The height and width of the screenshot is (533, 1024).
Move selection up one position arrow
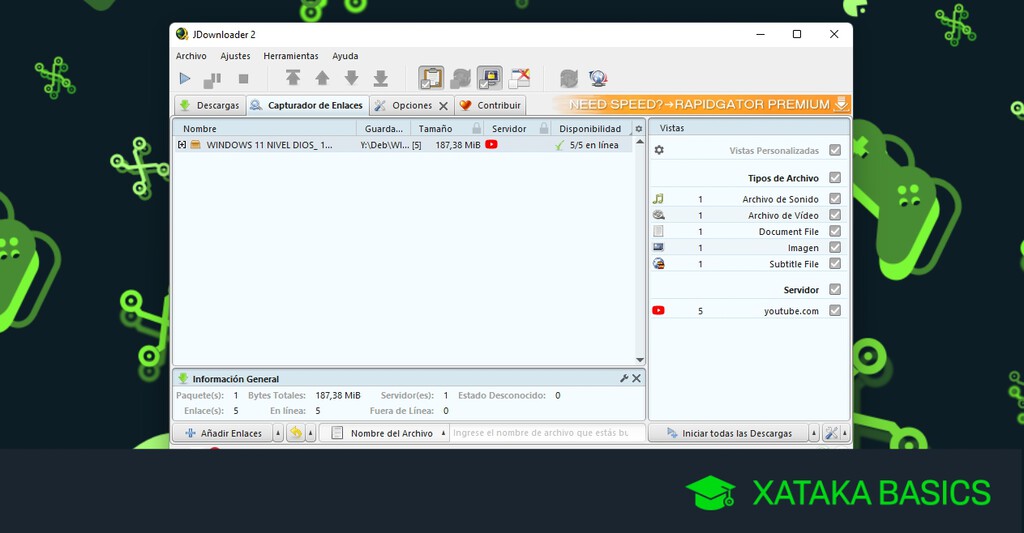[x=322, y=78]
